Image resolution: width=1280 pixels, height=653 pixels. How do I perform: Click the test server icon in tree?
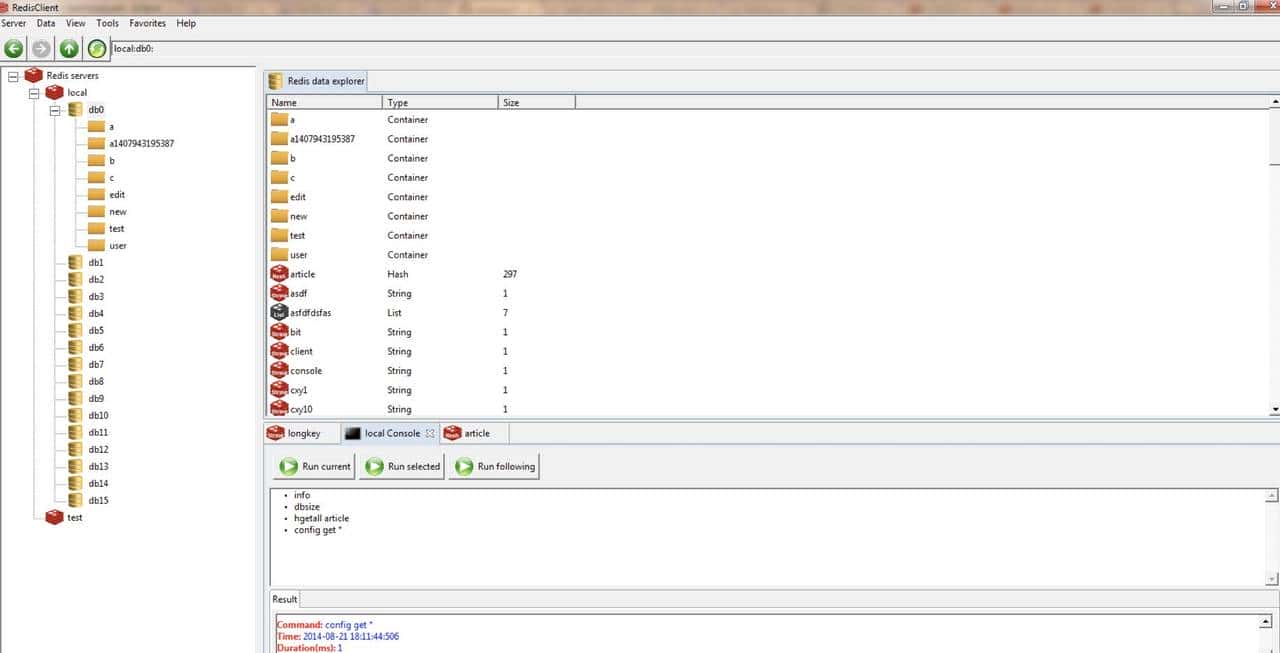pyautogui.click(x=54, y=517)
